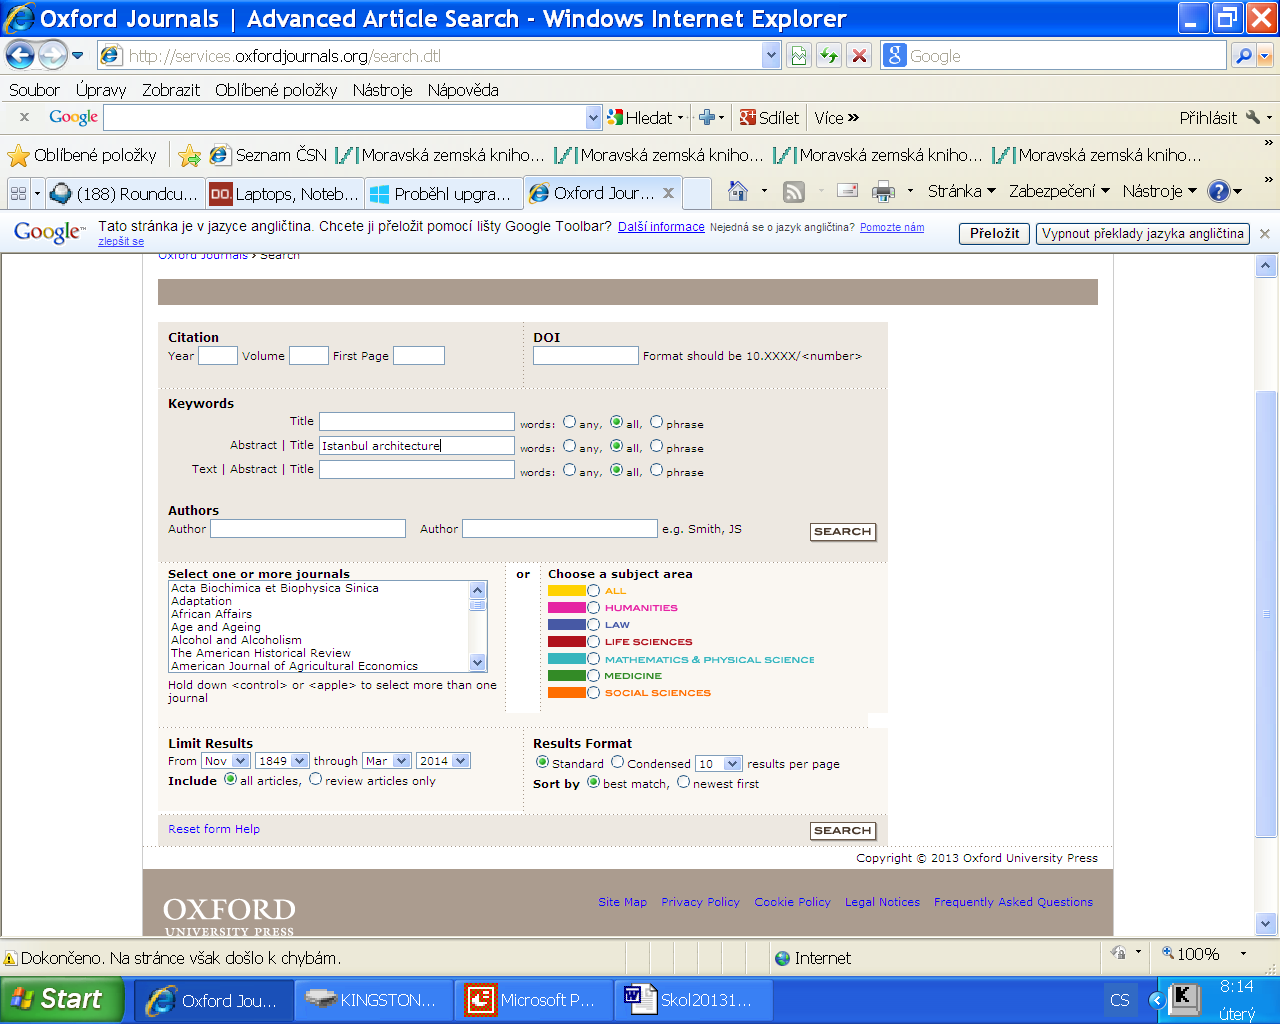Open the From month dropdown (Nov)

tap(225, 761)
